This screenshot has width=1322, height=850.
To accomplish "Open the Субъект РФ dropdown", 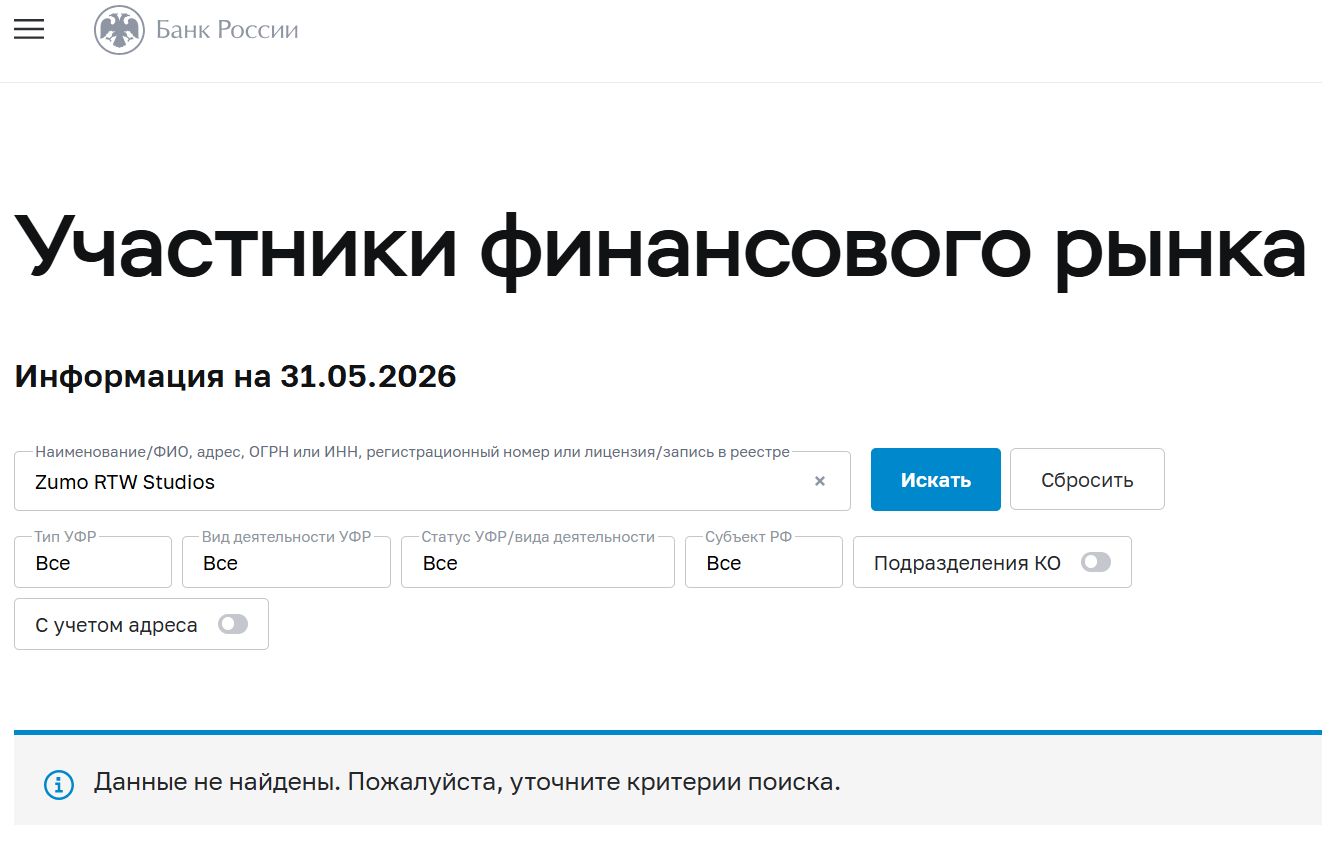I will click(x=764, y=562).
